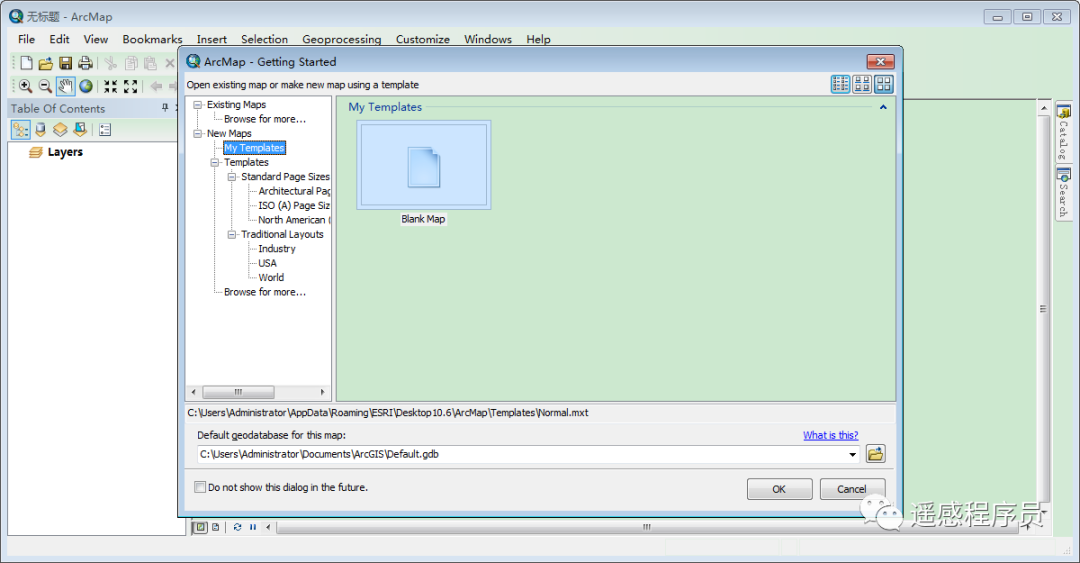Open the Edit menu
The image size is (1080, 563).
59,39
